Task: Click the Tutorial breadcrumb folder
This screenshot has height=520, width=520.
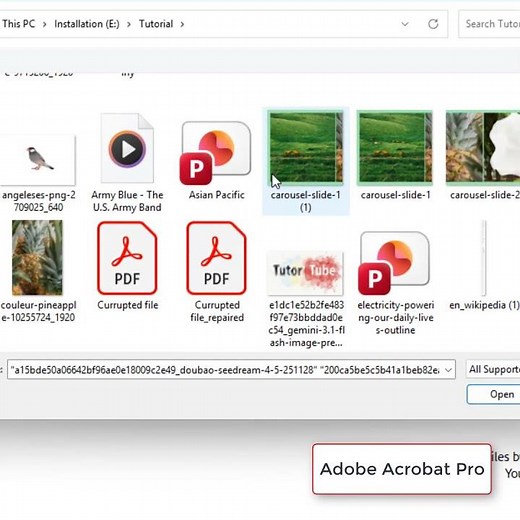Action: (x=156, y=24)
